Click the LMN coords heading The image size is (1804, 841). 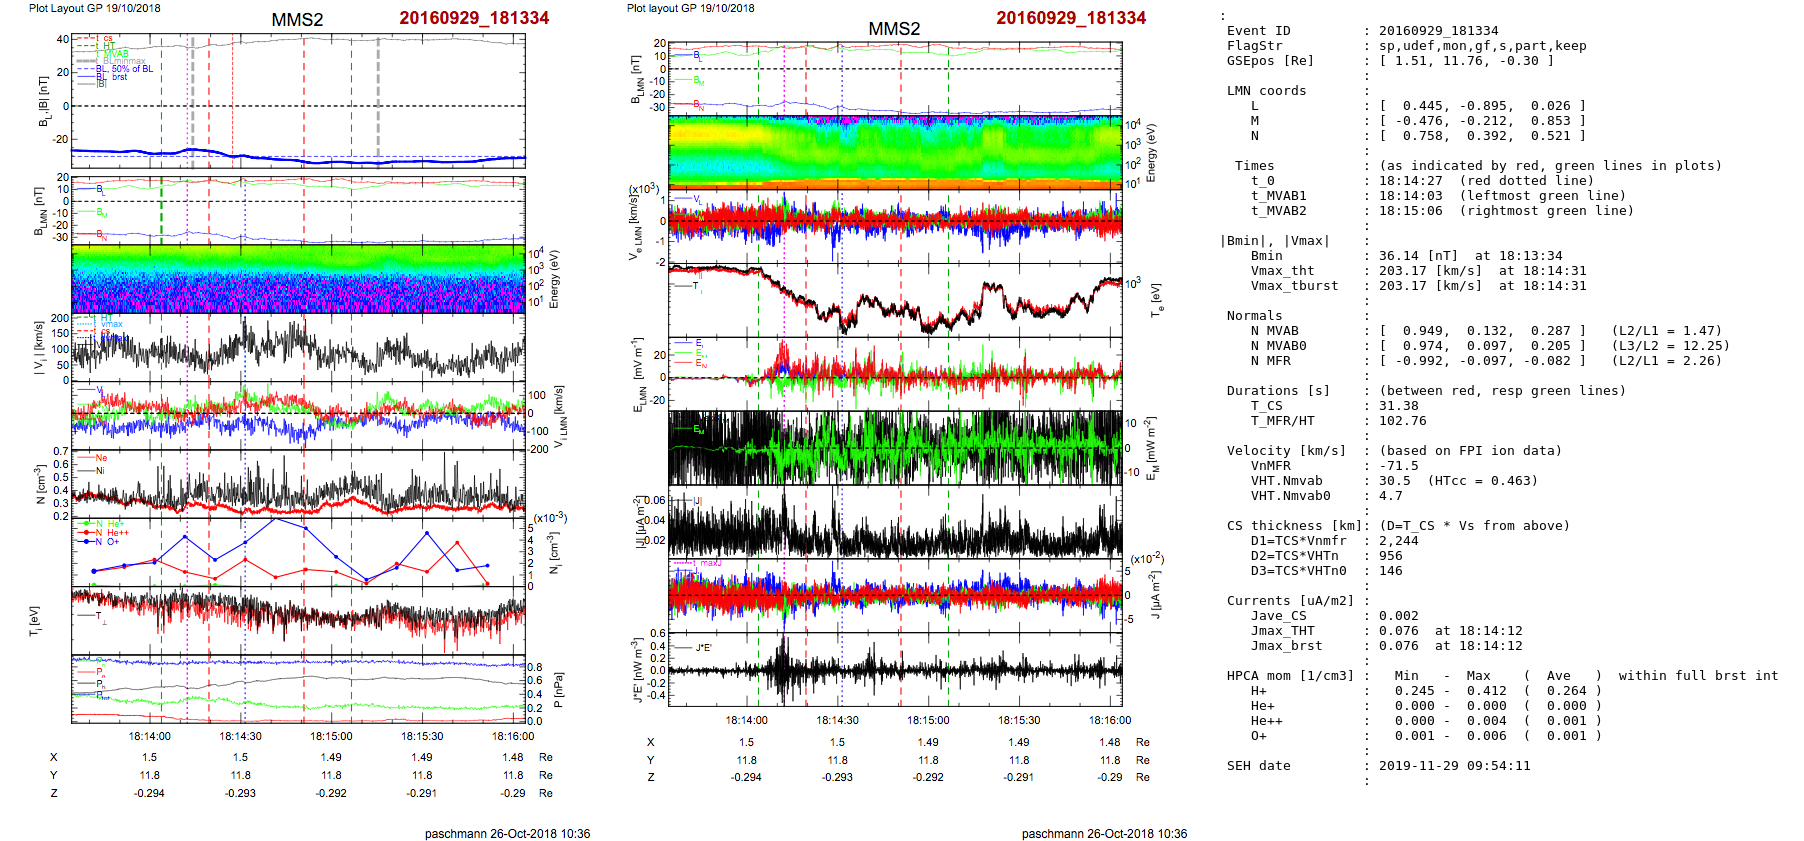pyautogui.click(x=1266, y=91)
